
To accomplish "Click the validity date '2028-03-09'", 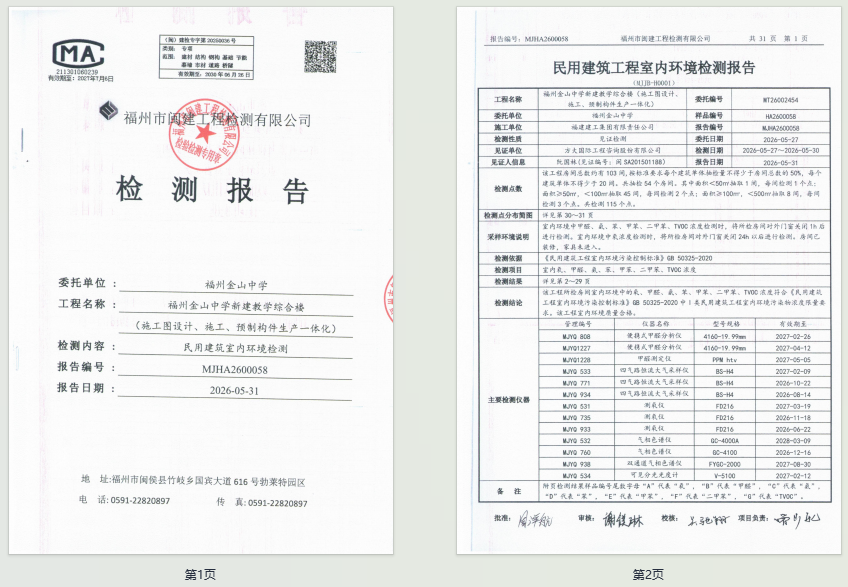I will (793, 441).
